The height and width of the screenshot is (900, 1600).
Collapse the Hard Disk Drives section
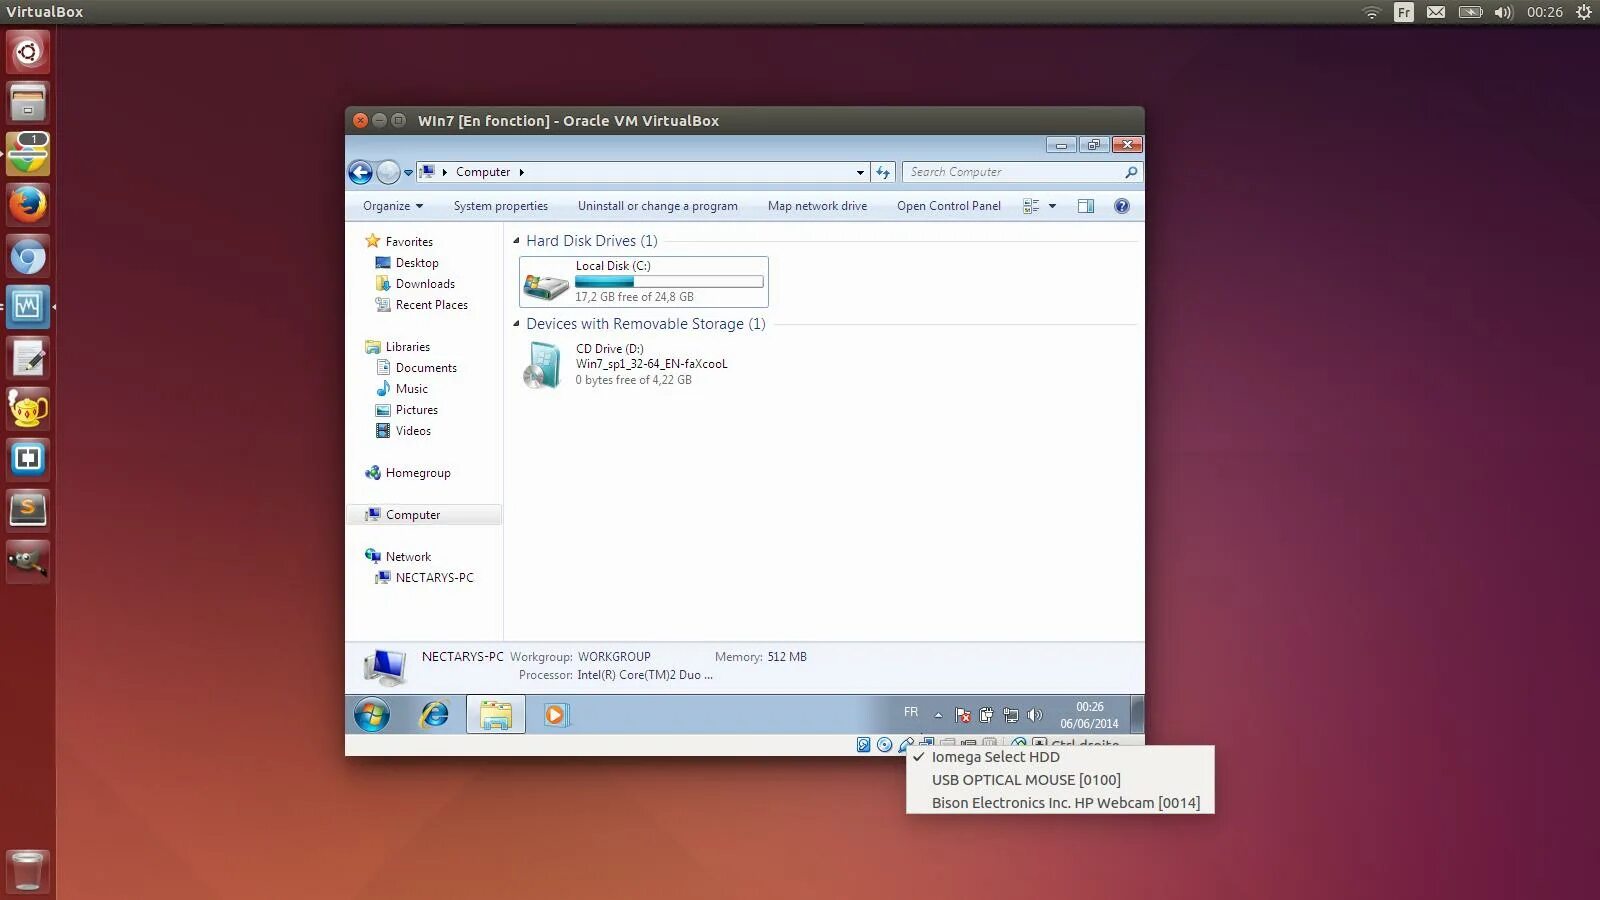(516, 240)
